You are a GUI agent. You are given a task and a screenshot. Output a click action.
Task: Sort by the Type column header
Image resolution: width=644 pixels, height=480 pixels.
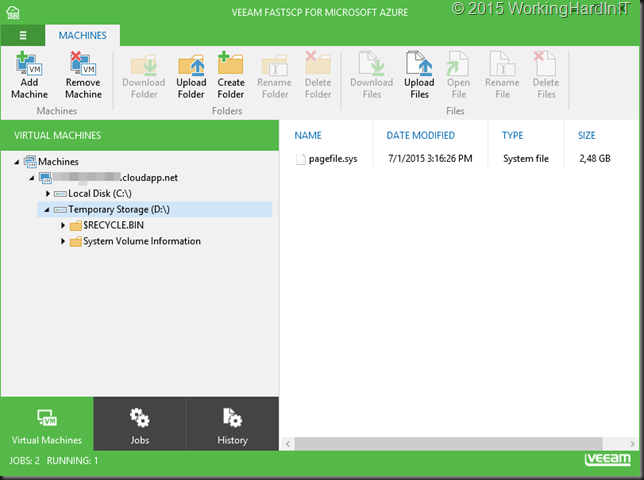(x=513, y=136)
